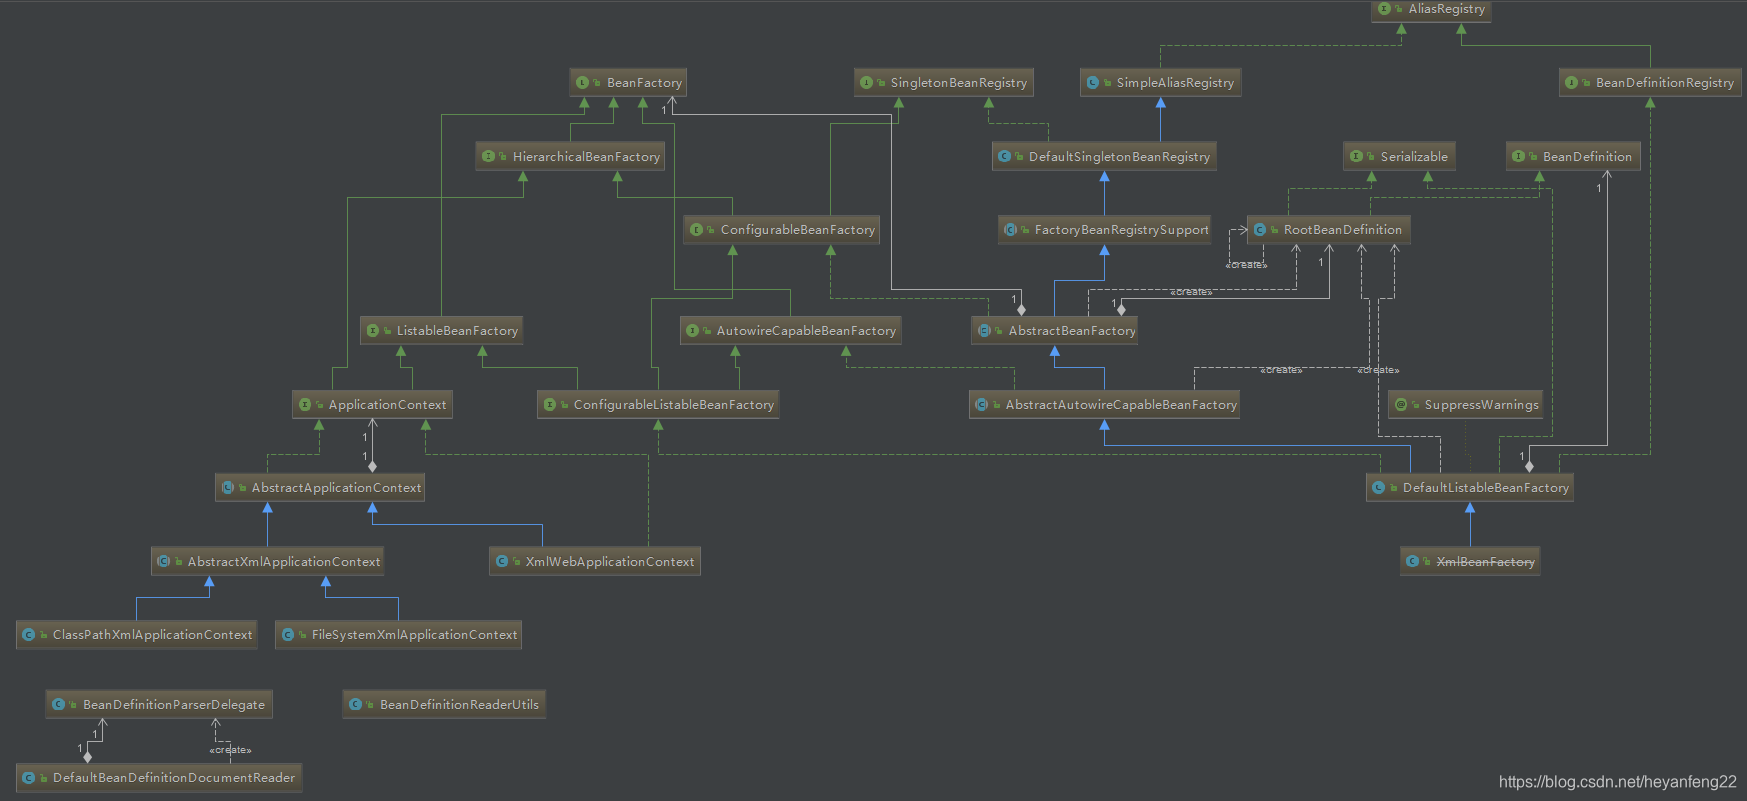Click the ClassPathXmlApplicationContext class icon
This screenshot has width=1747, height=801.
[29, 635]
